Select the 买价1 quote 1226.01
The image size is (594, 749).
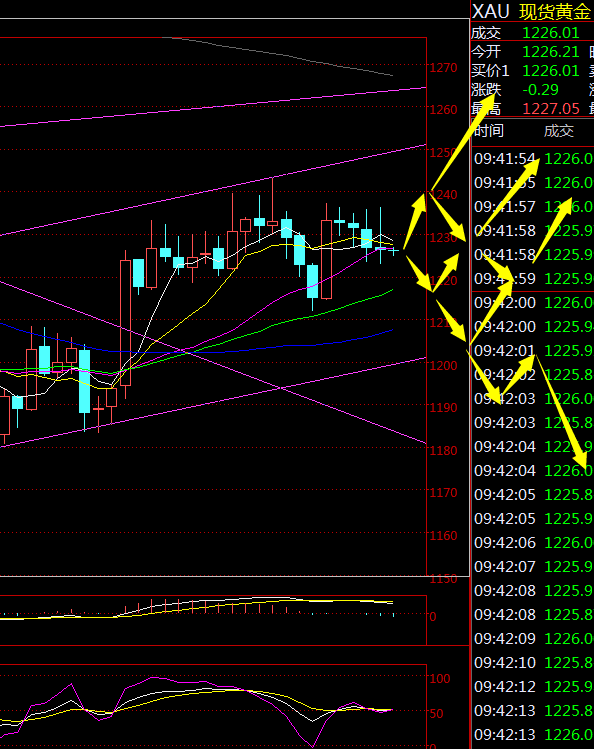[x=551, y=71]
